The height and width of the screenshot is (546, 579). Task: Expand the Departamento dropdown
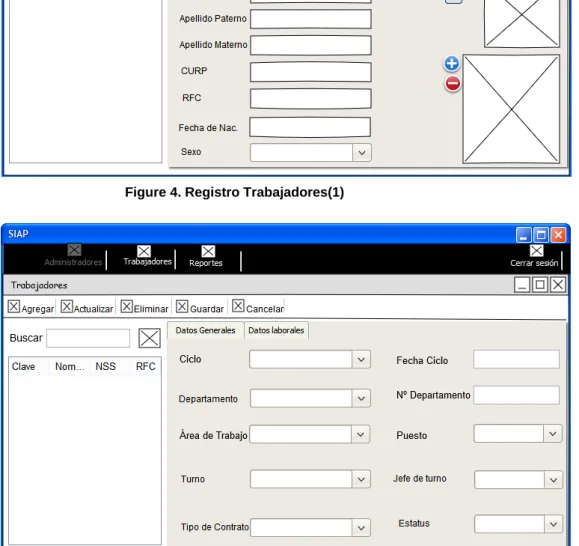point(361,399)
